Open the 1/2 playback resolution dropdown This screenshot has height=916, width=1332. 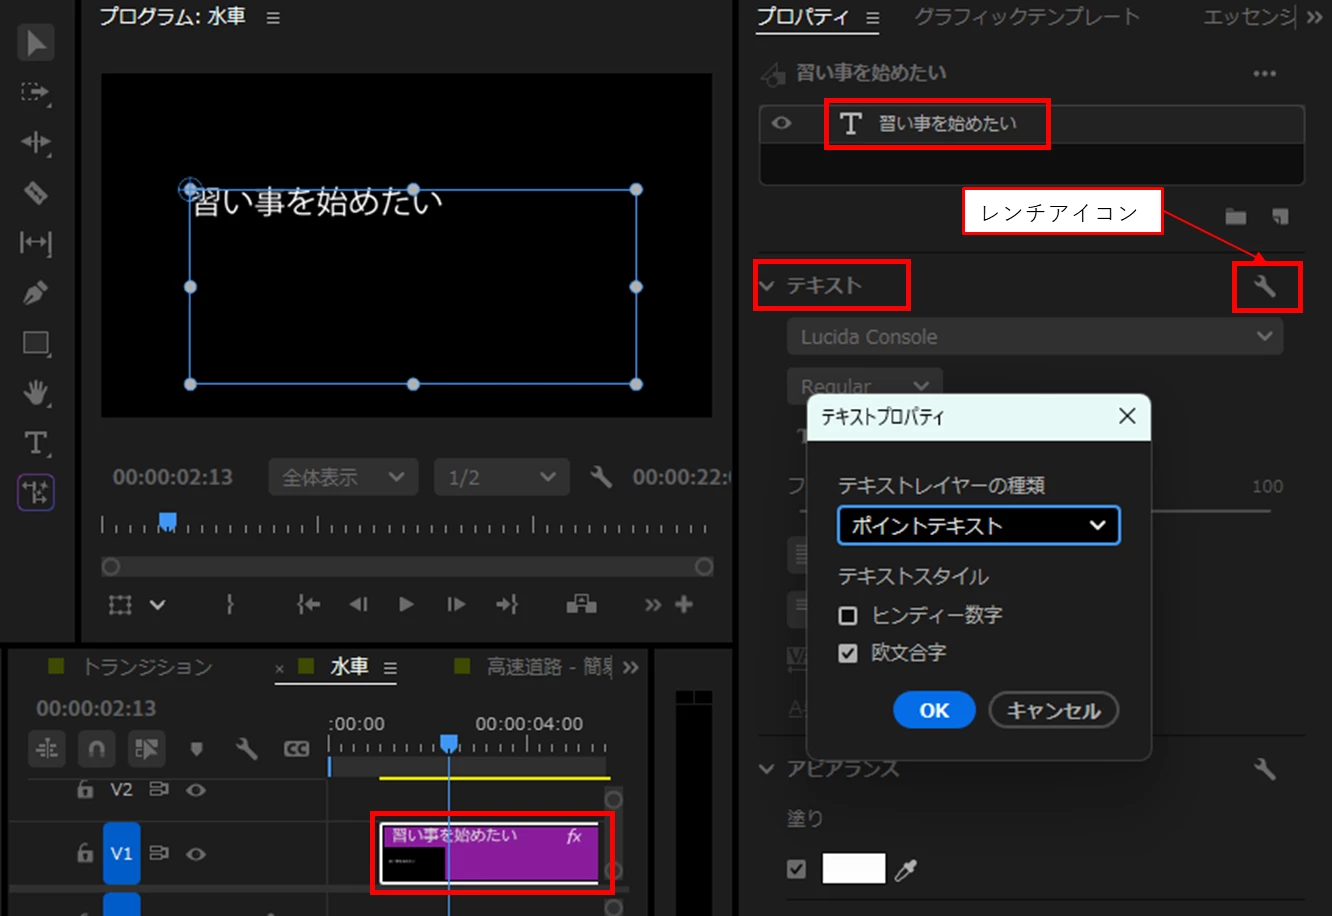[502, 477]
